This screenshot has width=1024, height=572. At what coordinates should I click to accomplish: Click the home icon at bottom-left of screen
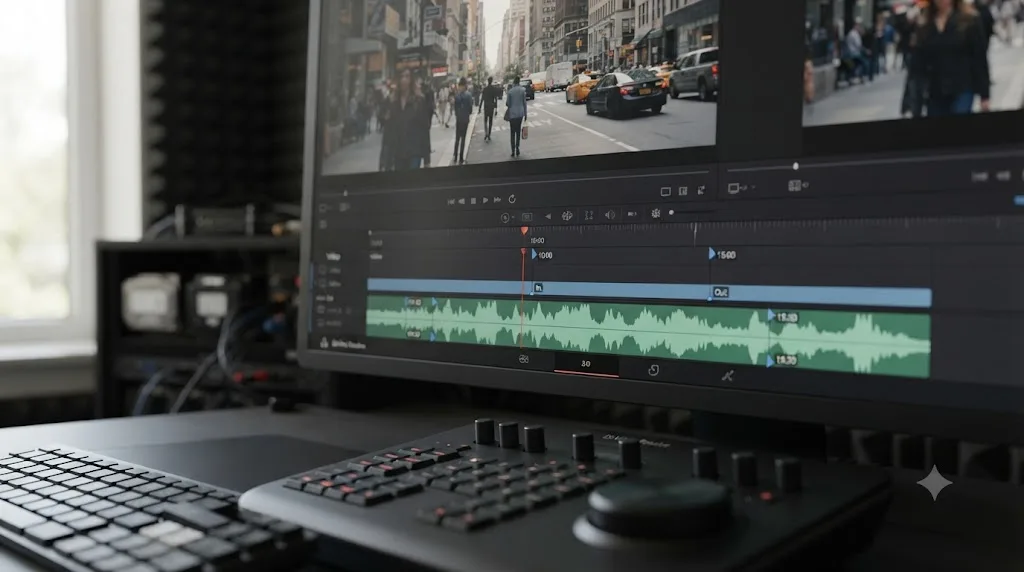tap(324, 343)
